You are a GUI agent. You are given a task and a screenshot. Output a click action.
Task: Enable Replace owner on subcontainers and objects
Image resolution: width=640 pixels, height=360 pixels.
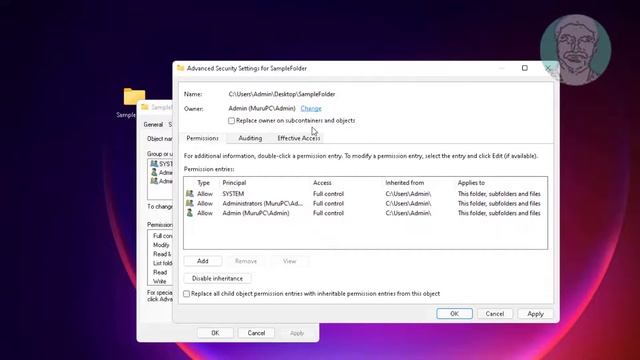(x=231, y=121)
